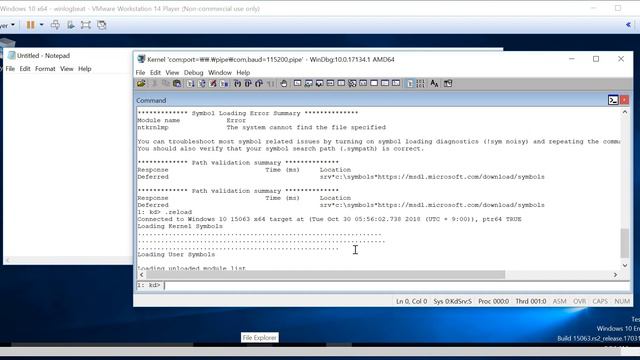
Task: Open source file from WinDbg toolbar
Action: click(x=141, y=84)
